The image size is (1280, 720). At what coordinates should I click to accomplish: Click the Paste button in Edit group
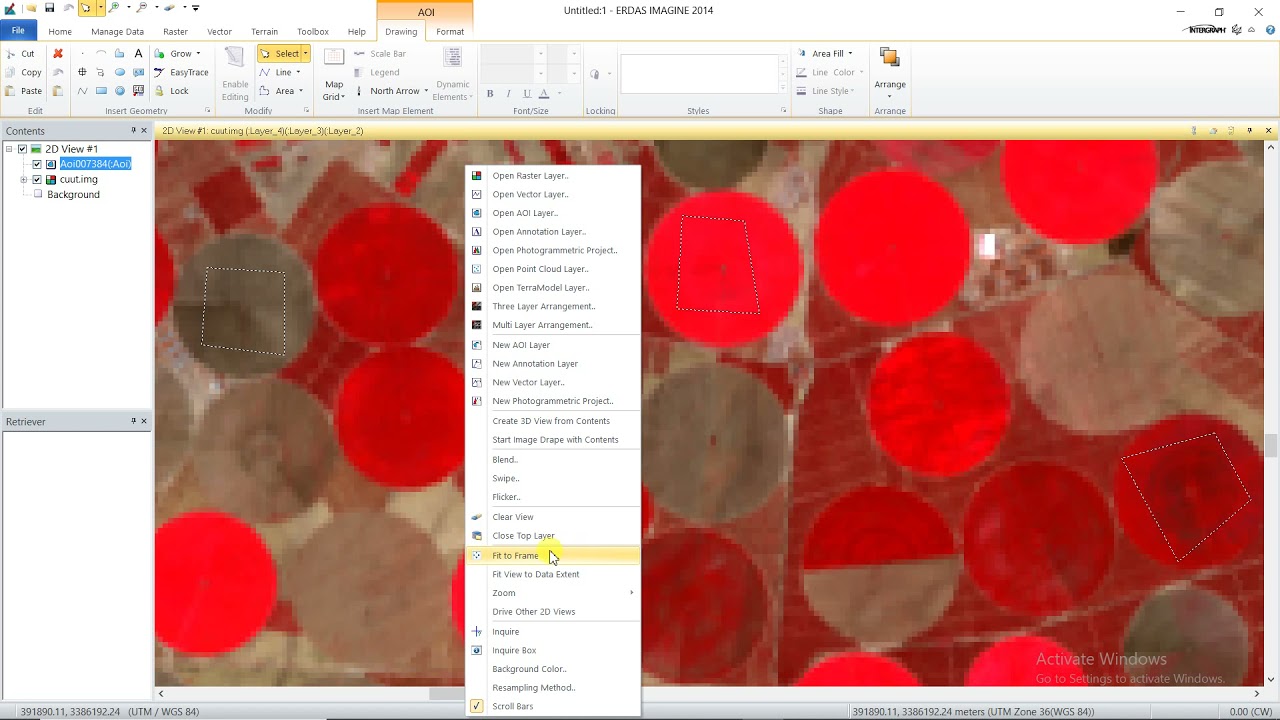(x=23, y=91)
